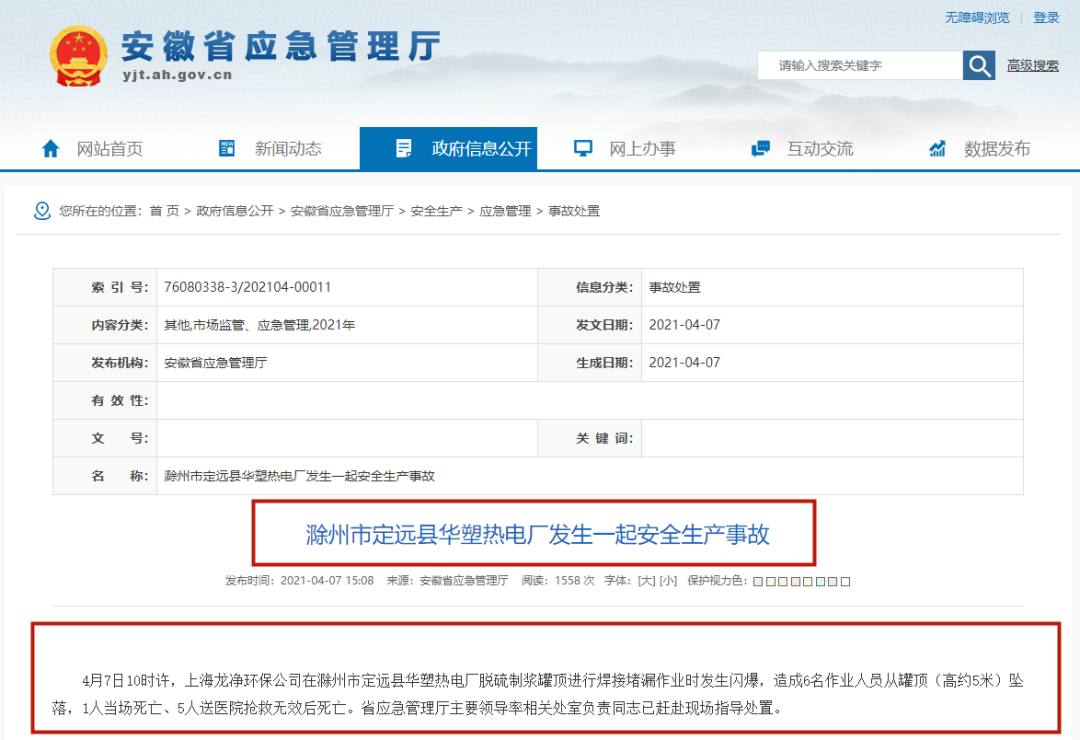Image resolution: width=1080 pixels, height=740 pixels.
Task: Click the chart icon beside 数据发布
Action: (x=938, y=149)
